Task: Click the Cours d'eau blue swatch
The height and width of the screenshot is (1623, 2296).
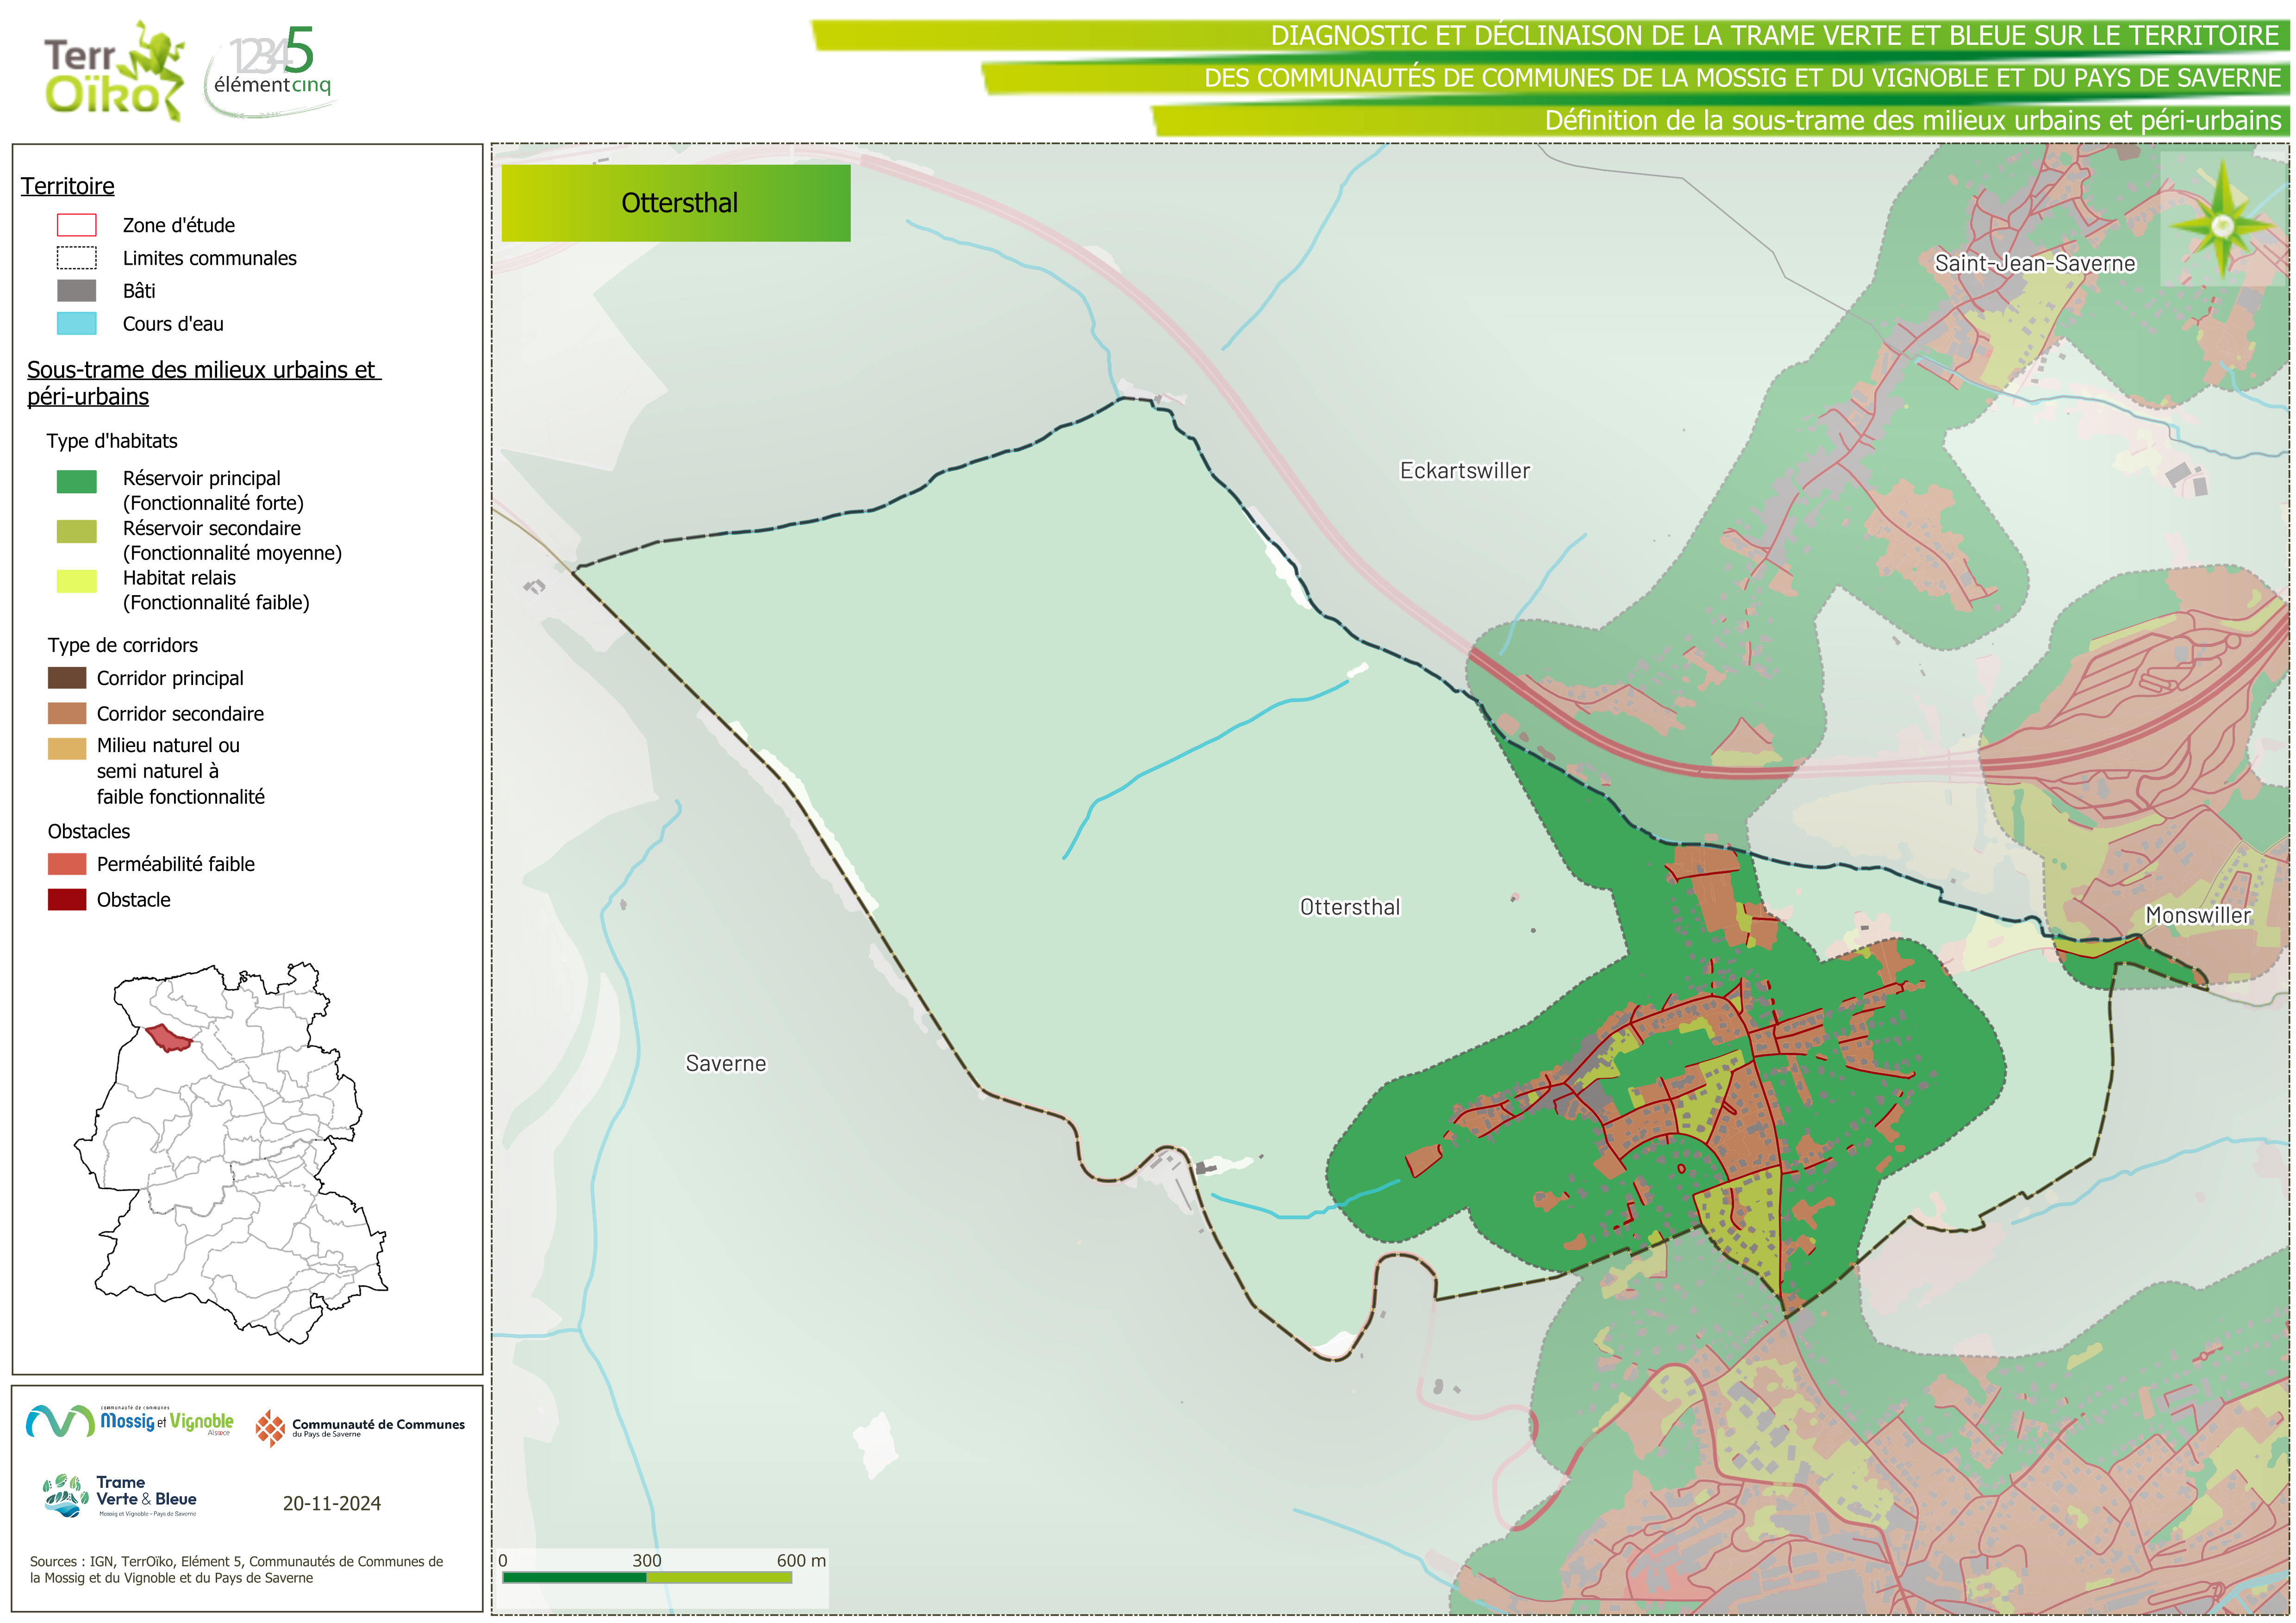Action: pyautogui.click(x=76, y=323)
